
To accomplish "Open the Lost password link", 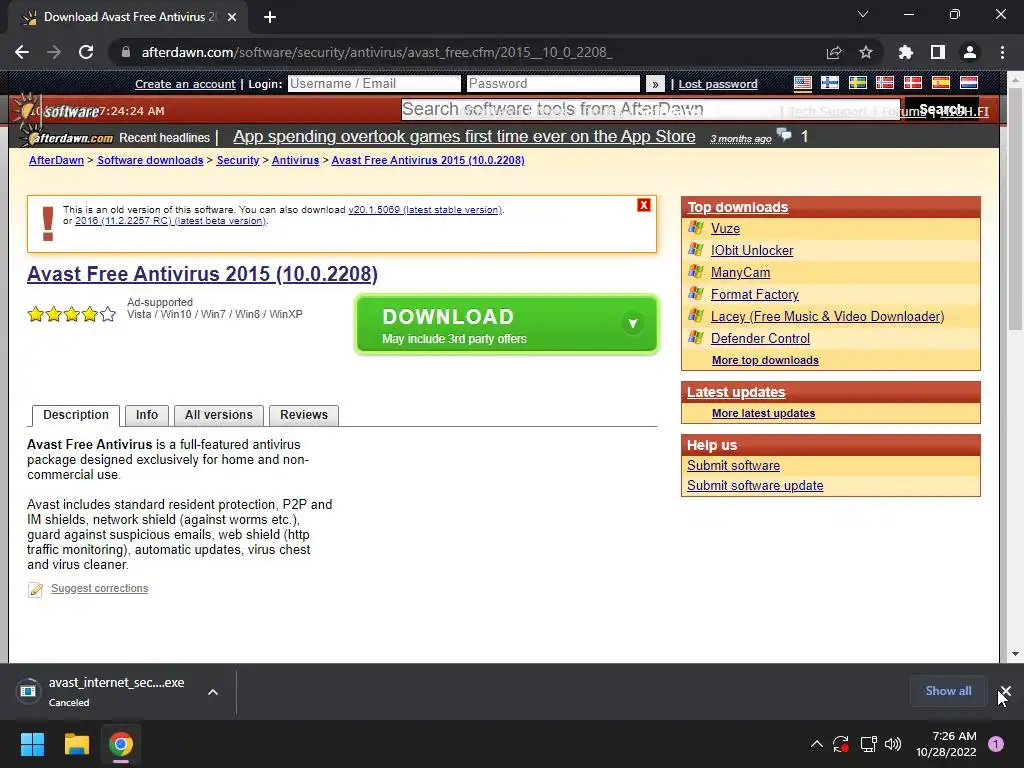I will (718, 84).
